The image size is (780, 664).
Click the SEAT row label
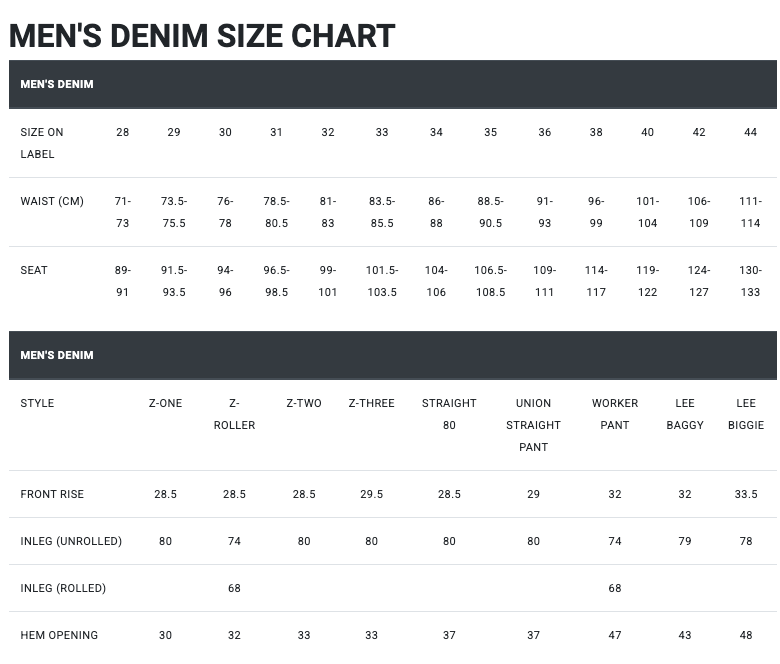pos(34,270)
